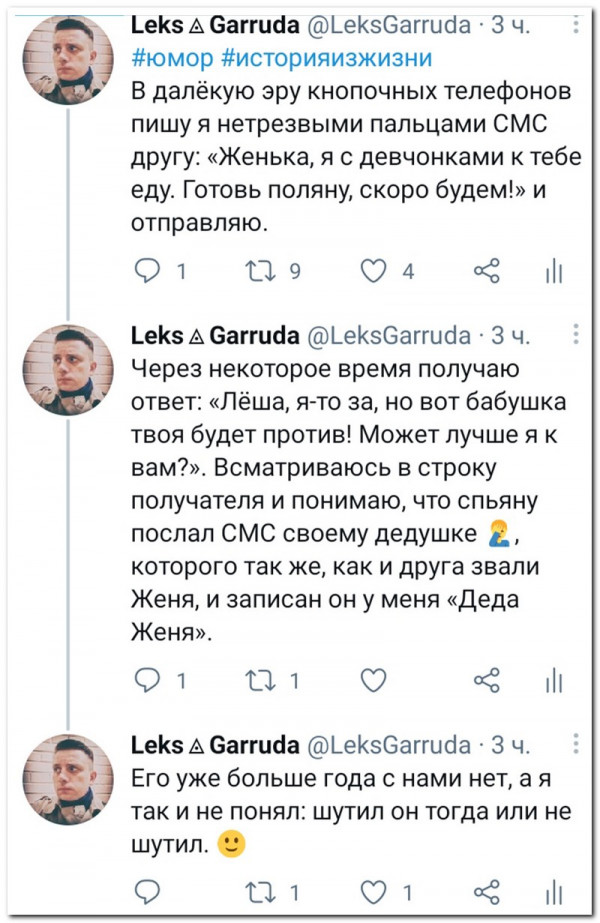Retweet the third tweet in the thread
Viewport: 600px width, 923px height.
(258, 891)
